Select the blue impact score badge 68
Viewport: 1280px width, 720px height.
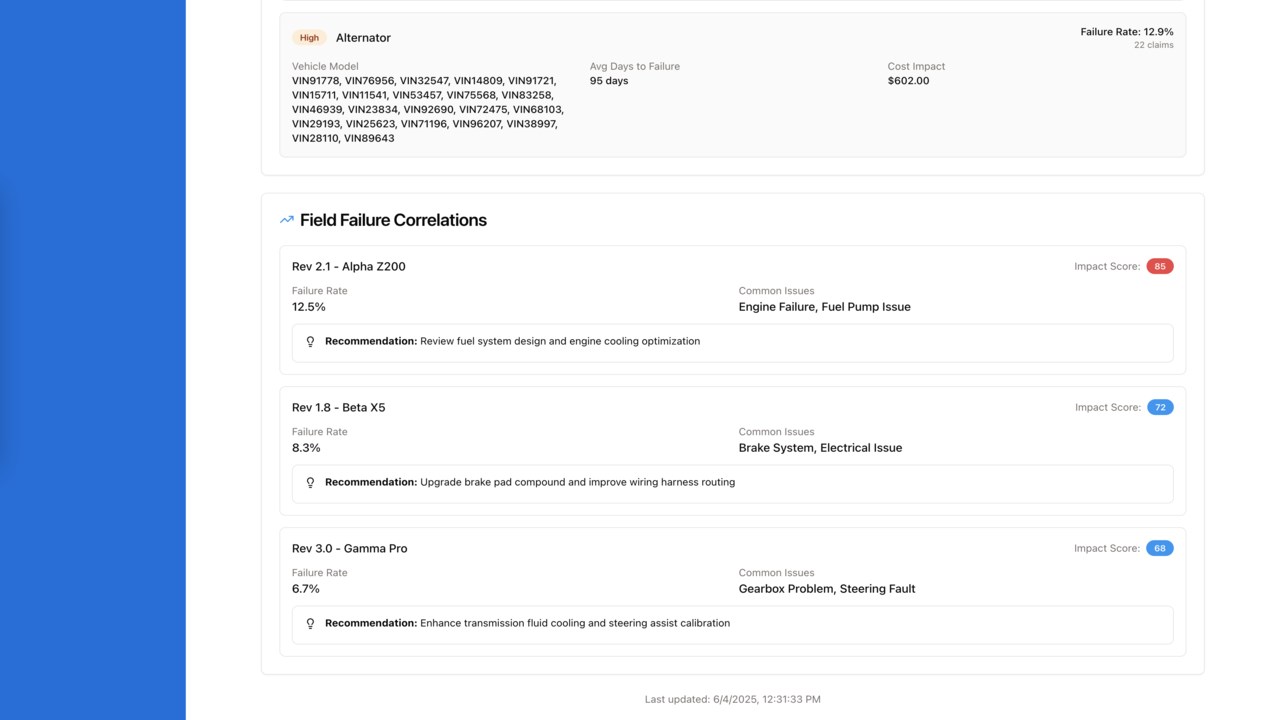[1159, 549]
